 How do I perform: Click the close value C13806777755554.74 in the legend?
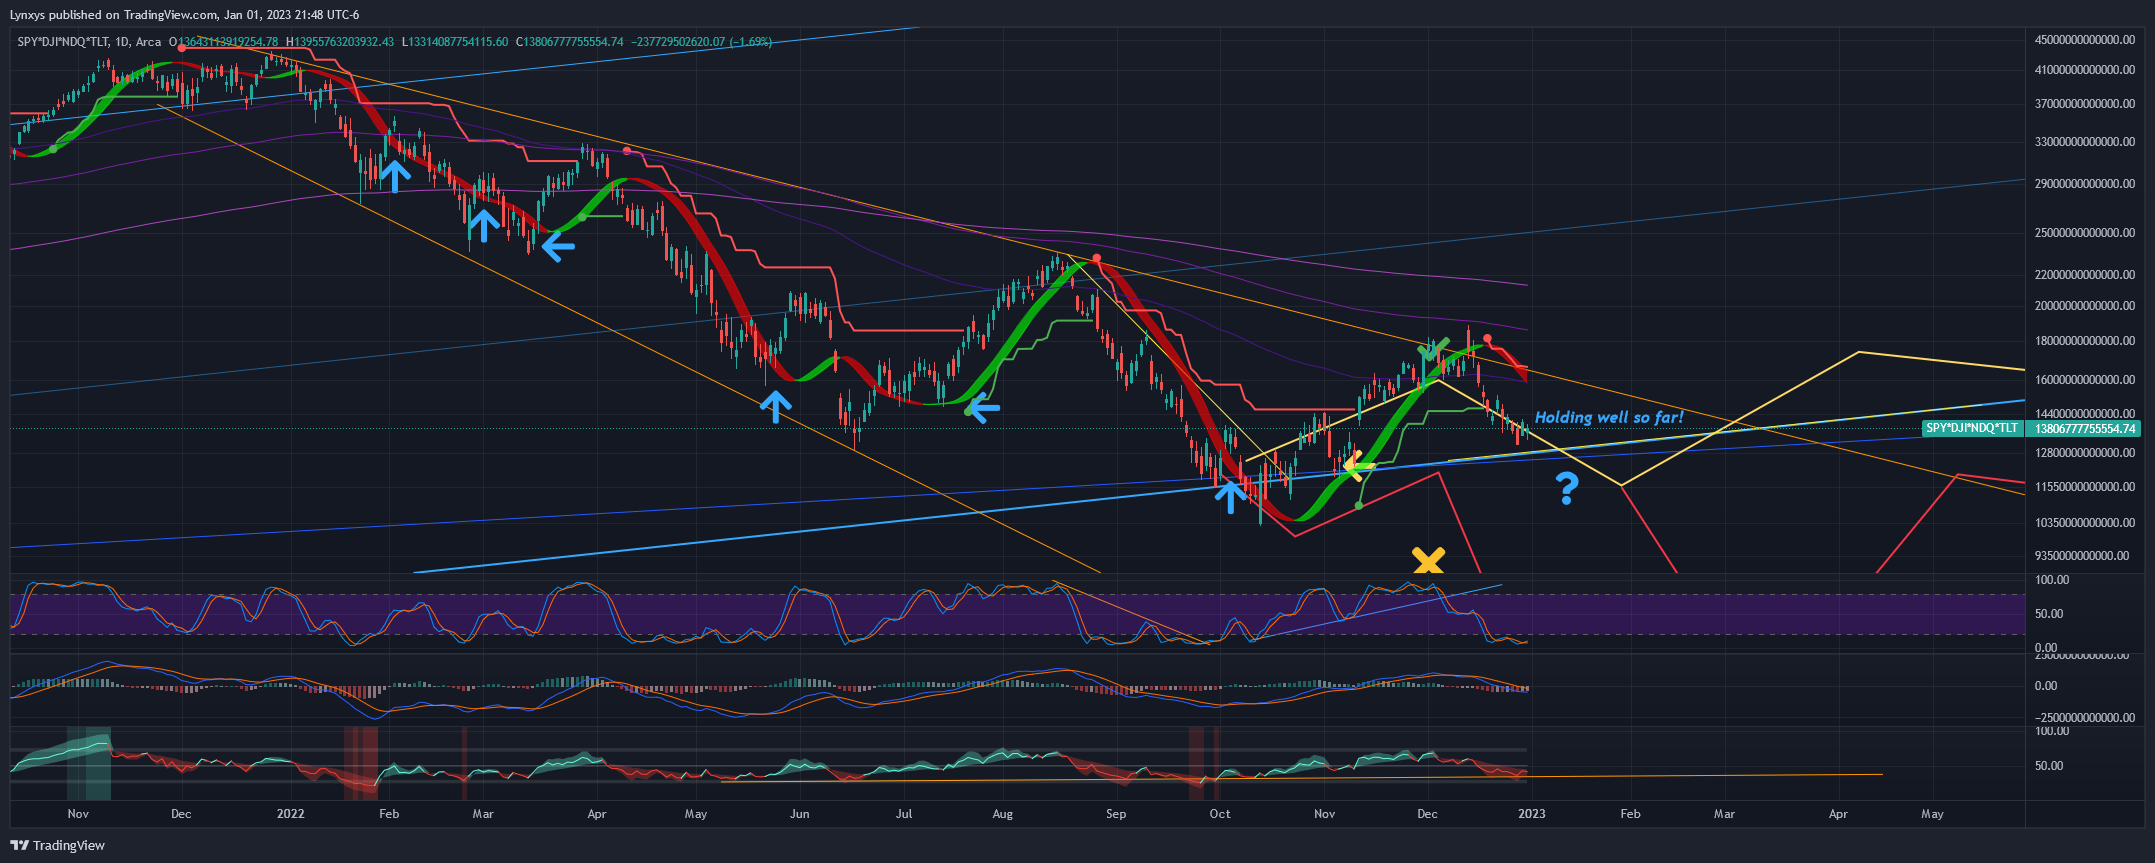click(569, 42)
